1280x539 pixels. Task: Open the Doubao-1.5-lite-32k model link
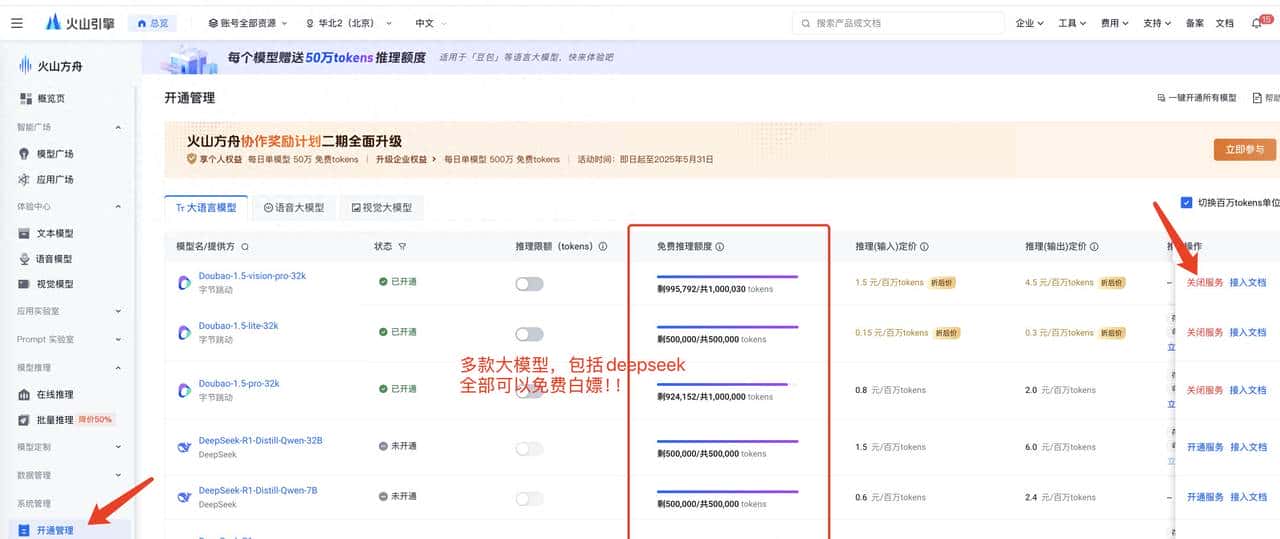coord(238,326)
